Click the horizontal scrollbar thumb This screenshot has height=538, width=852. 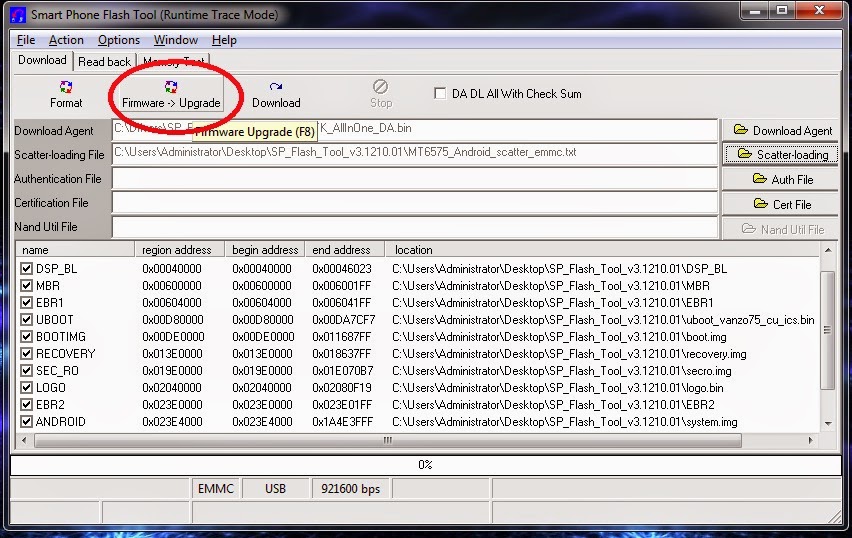click(387, 440)
